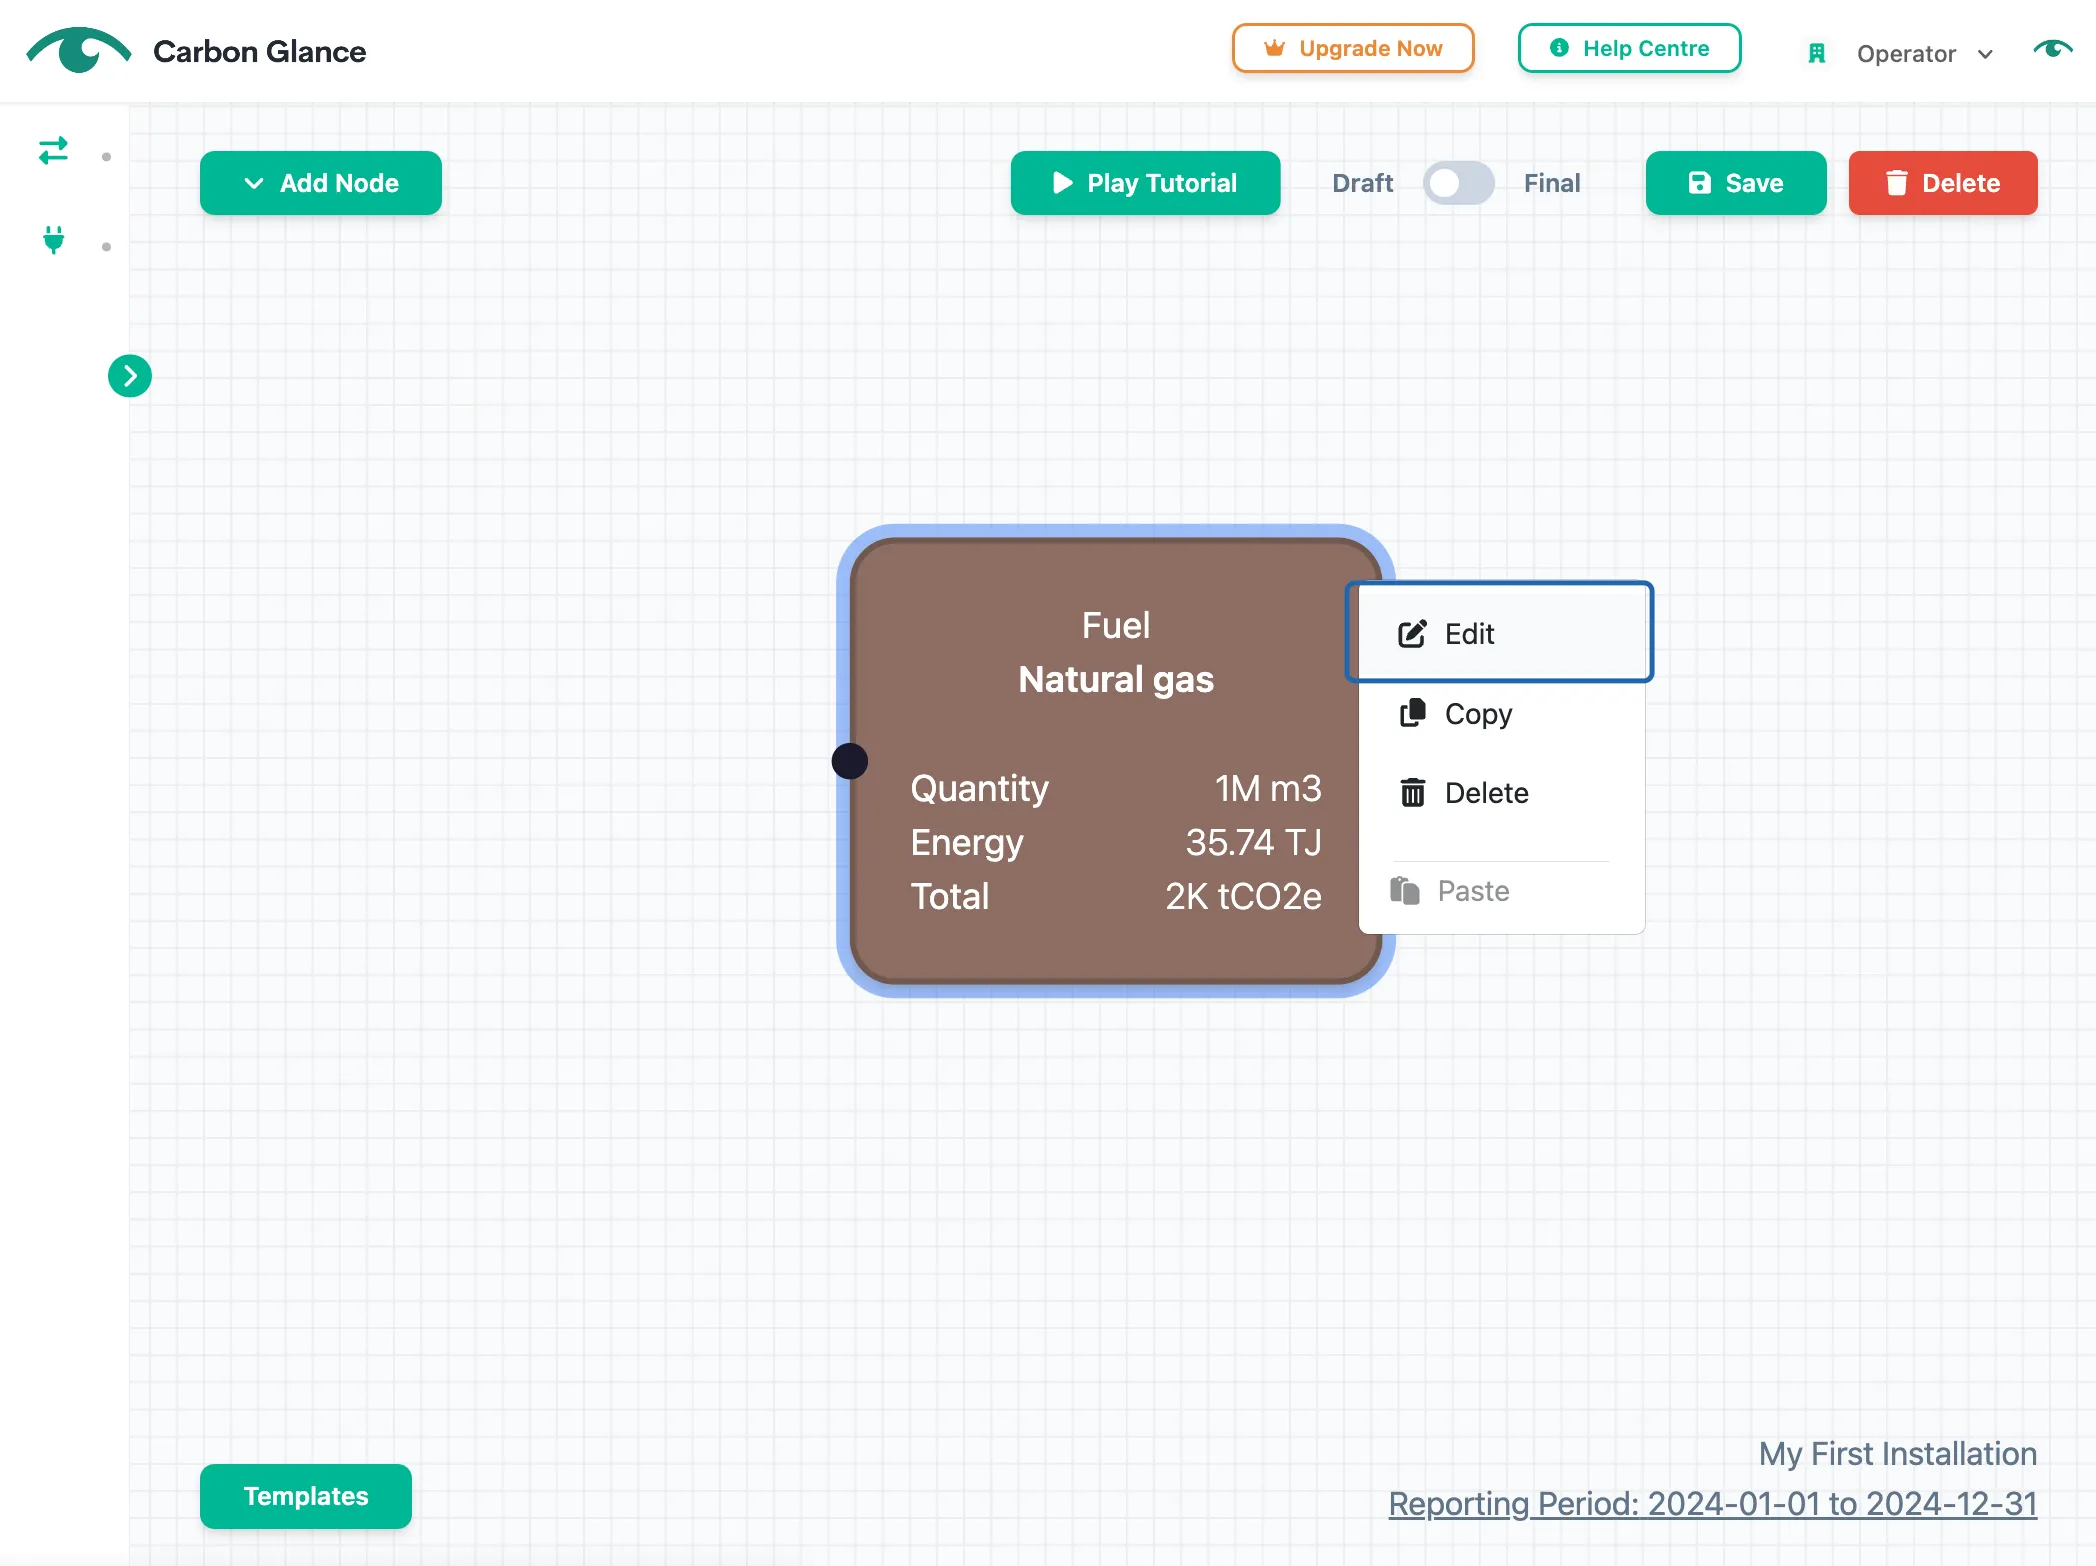2096x1566 pixels.
Task: Save the installation diagram
Action: [x=1736, y=183]
